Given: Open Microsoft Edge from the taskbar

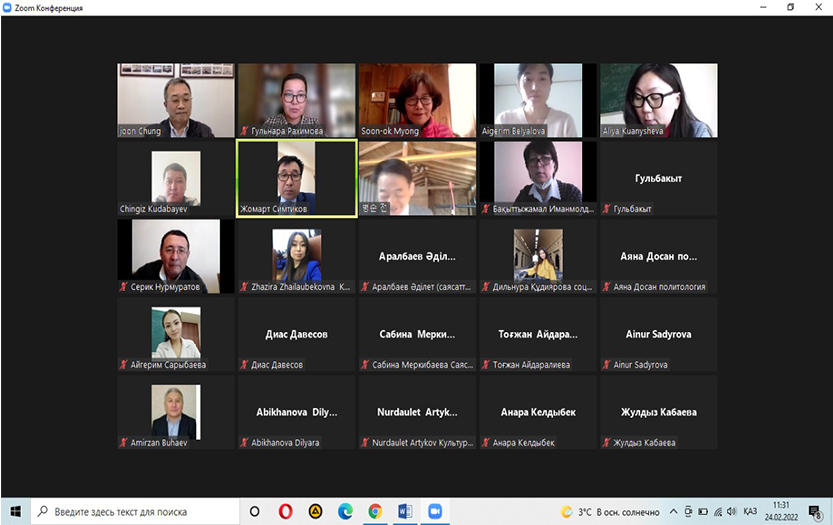Looking at the screenshot, I should pyautogui.click(x=345, y=511).
